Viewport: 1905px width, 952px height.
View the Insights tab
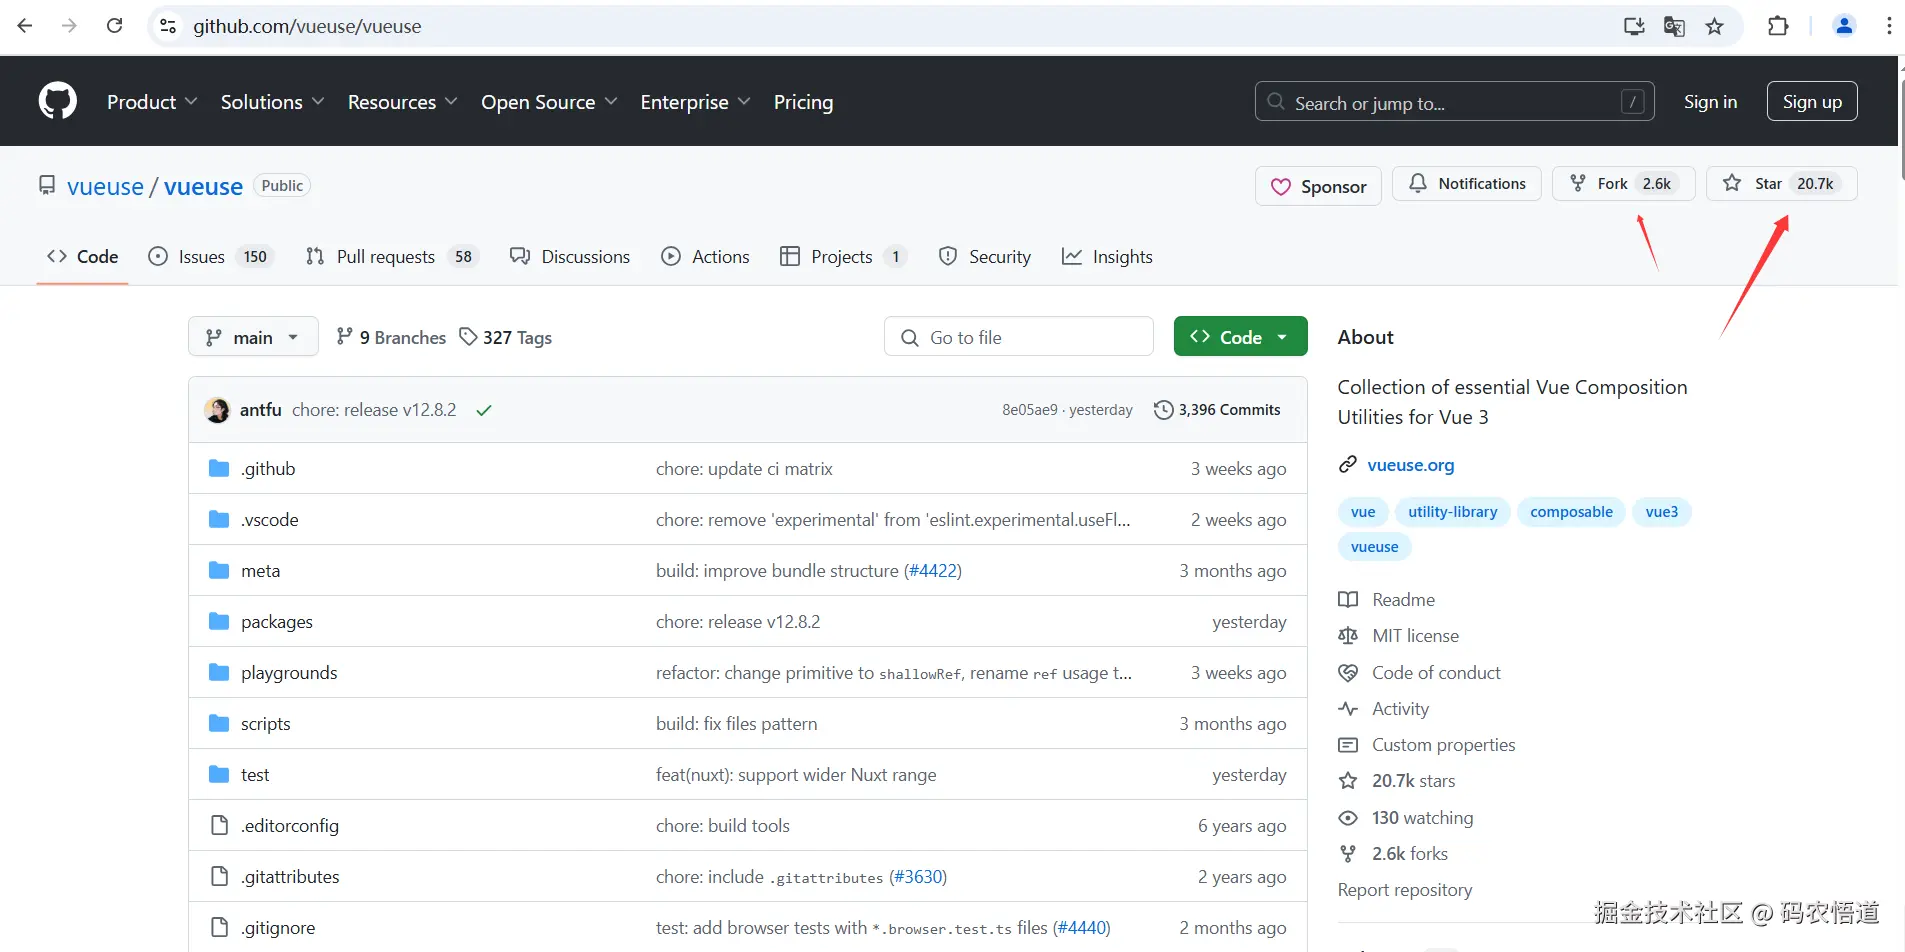coord(1107,257)
